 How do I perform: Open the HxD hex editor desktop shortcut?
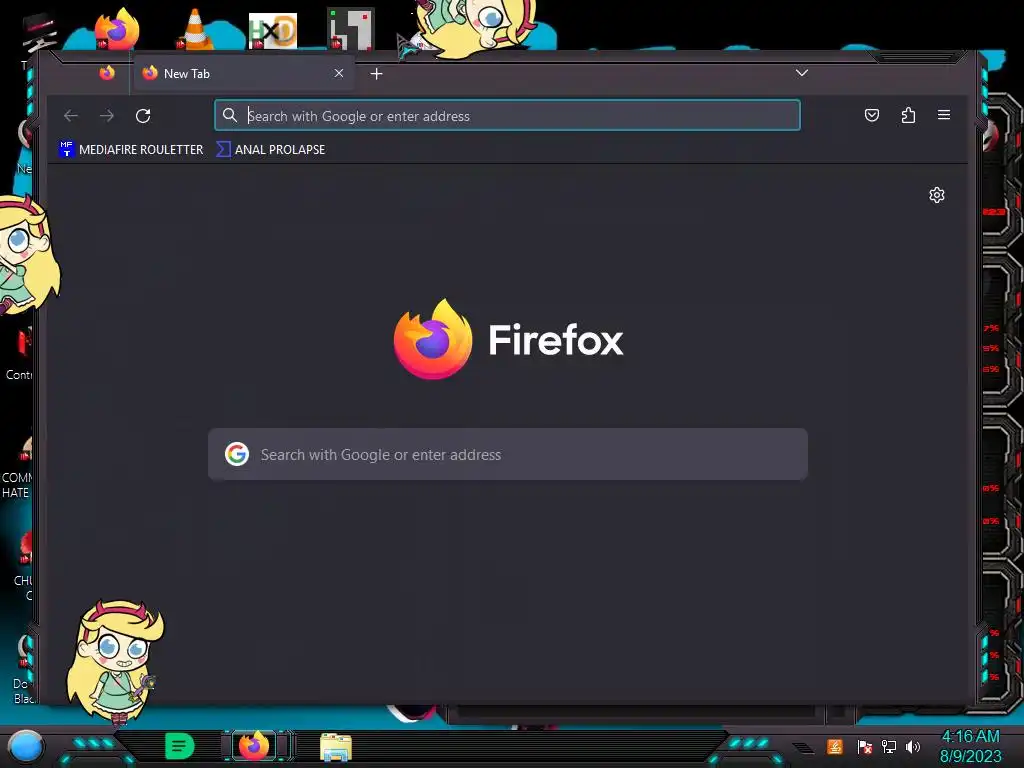click(273, 31)
